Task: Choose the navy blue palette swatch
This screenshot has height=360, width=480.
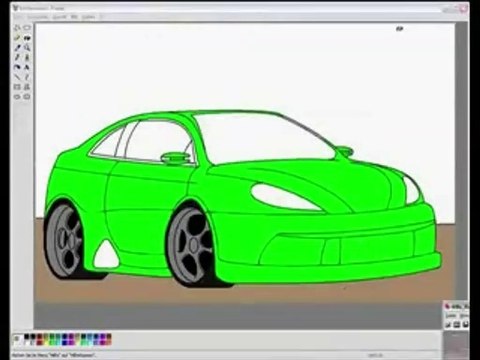Action: pos(65,337)
